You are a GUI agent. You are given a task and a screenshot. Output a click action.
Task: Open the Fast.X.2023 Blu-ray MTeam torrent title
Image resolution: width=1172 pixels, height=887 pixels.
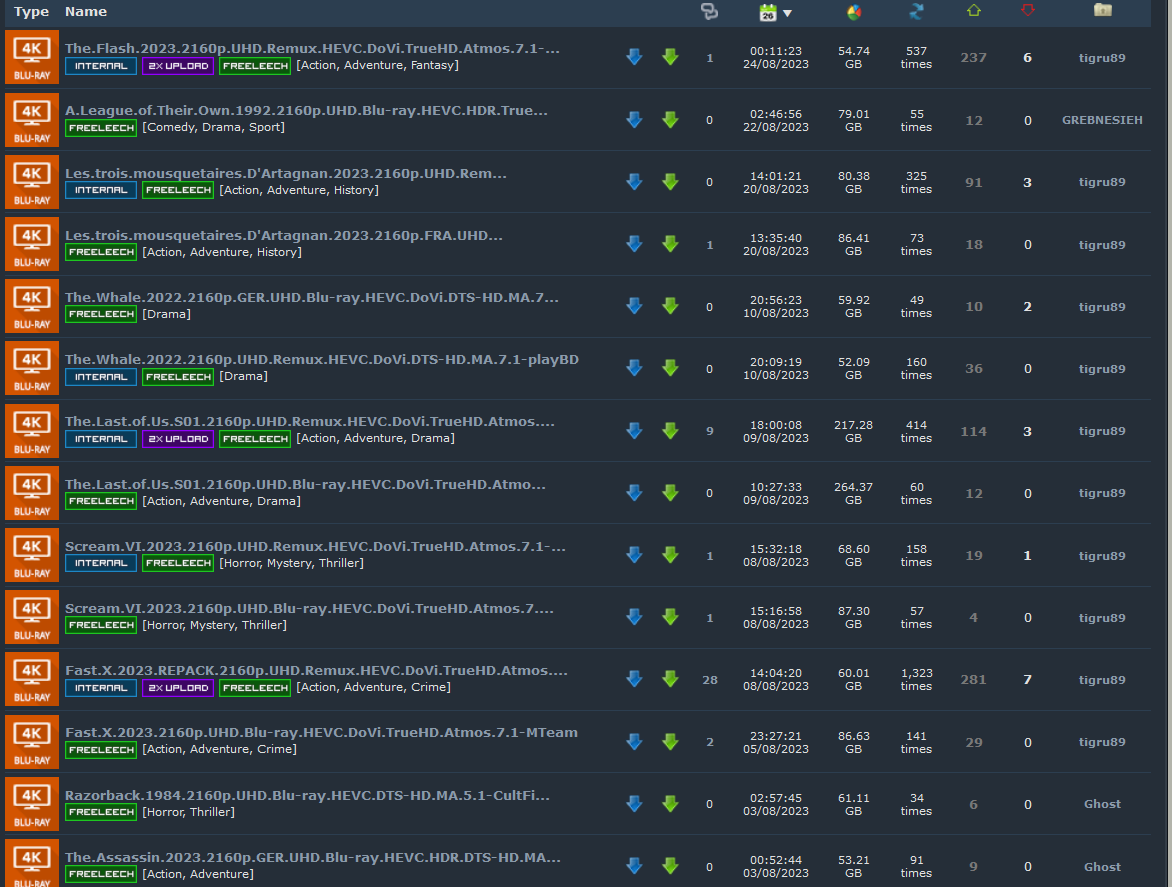pyautogui.click(x=321, y=732)
